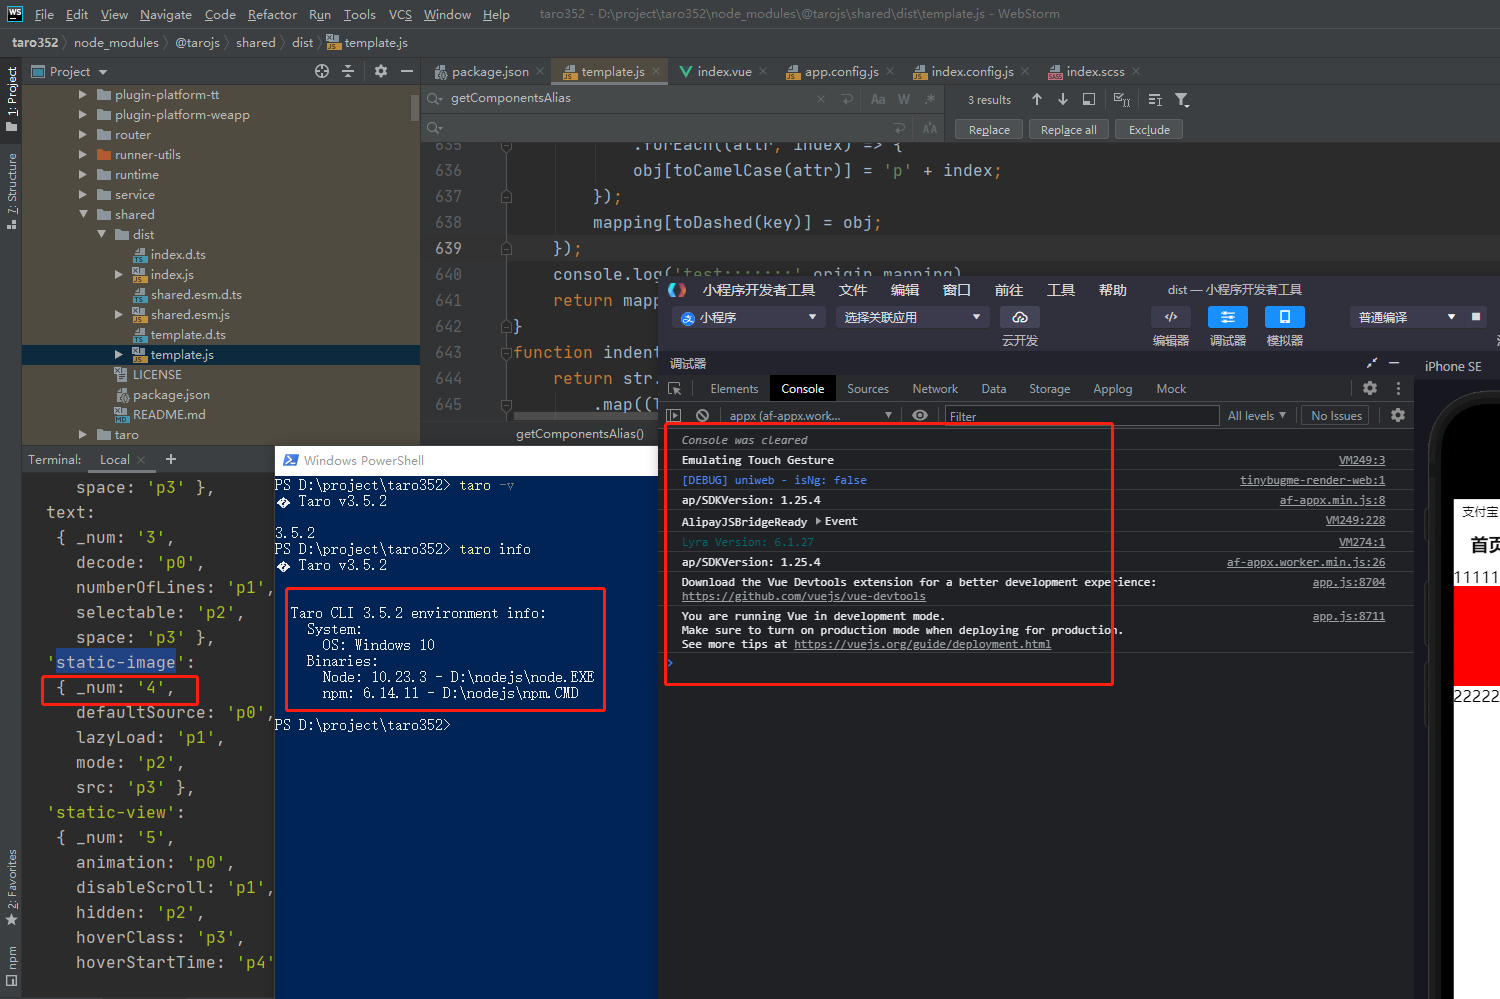Open the Network tab in devtools
Screen dimensions: 1500x999
(x=935, y=389)
